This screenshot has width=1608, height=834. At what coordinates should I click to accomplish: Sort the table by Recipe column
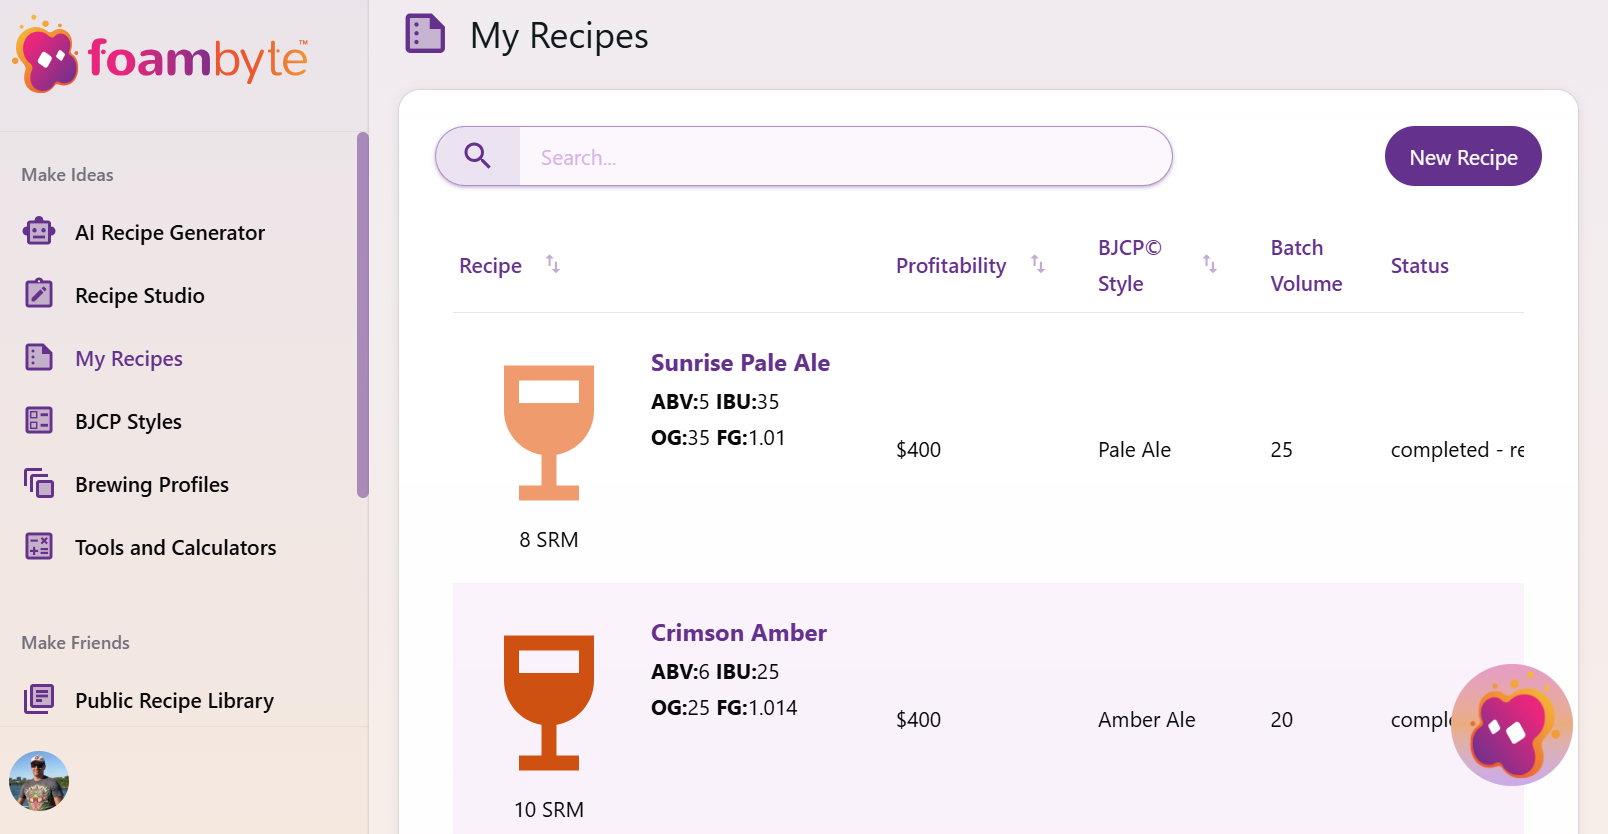pyautogui.click(x=552, y=264)
